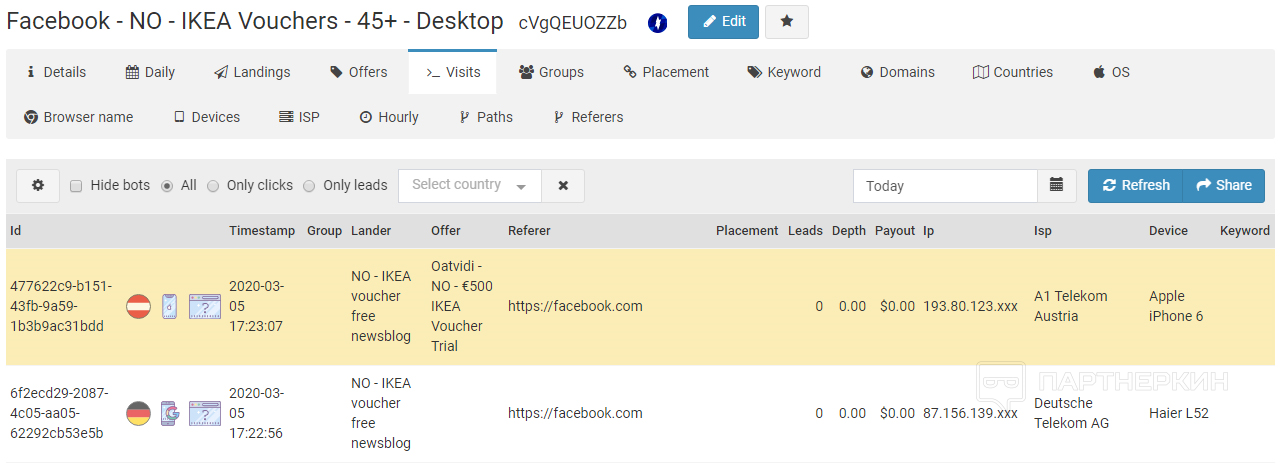Select the Only clicks radio option
Image resolution: width=1280 pixels, height=467 pixels.
coord(213,186)
